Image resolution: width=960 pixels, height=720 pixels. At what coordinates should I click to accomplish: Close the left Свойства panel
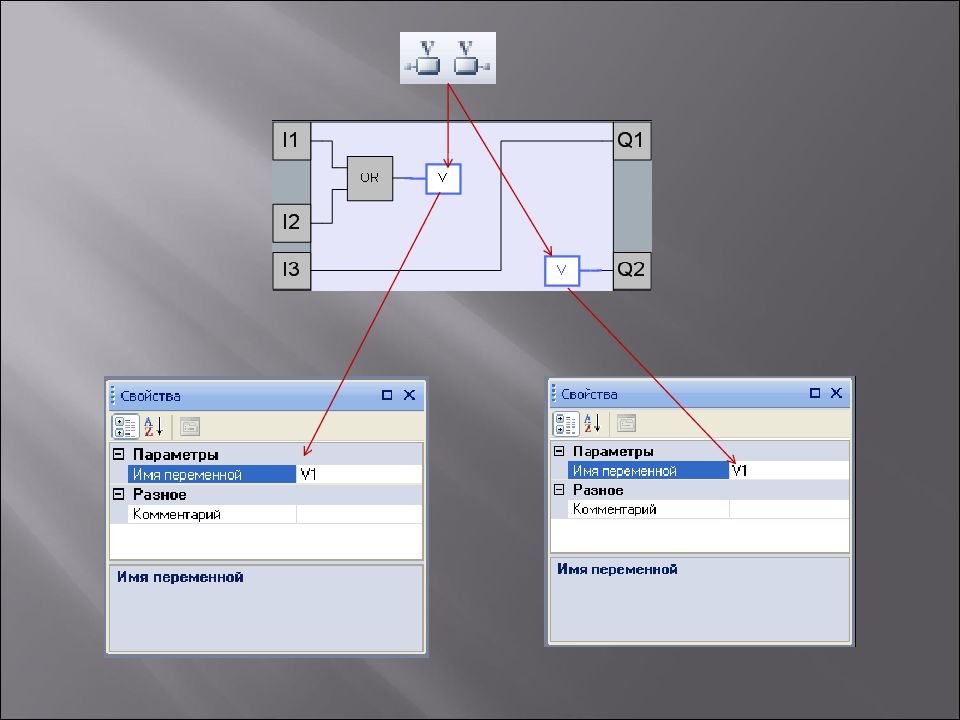pos(410,395)
